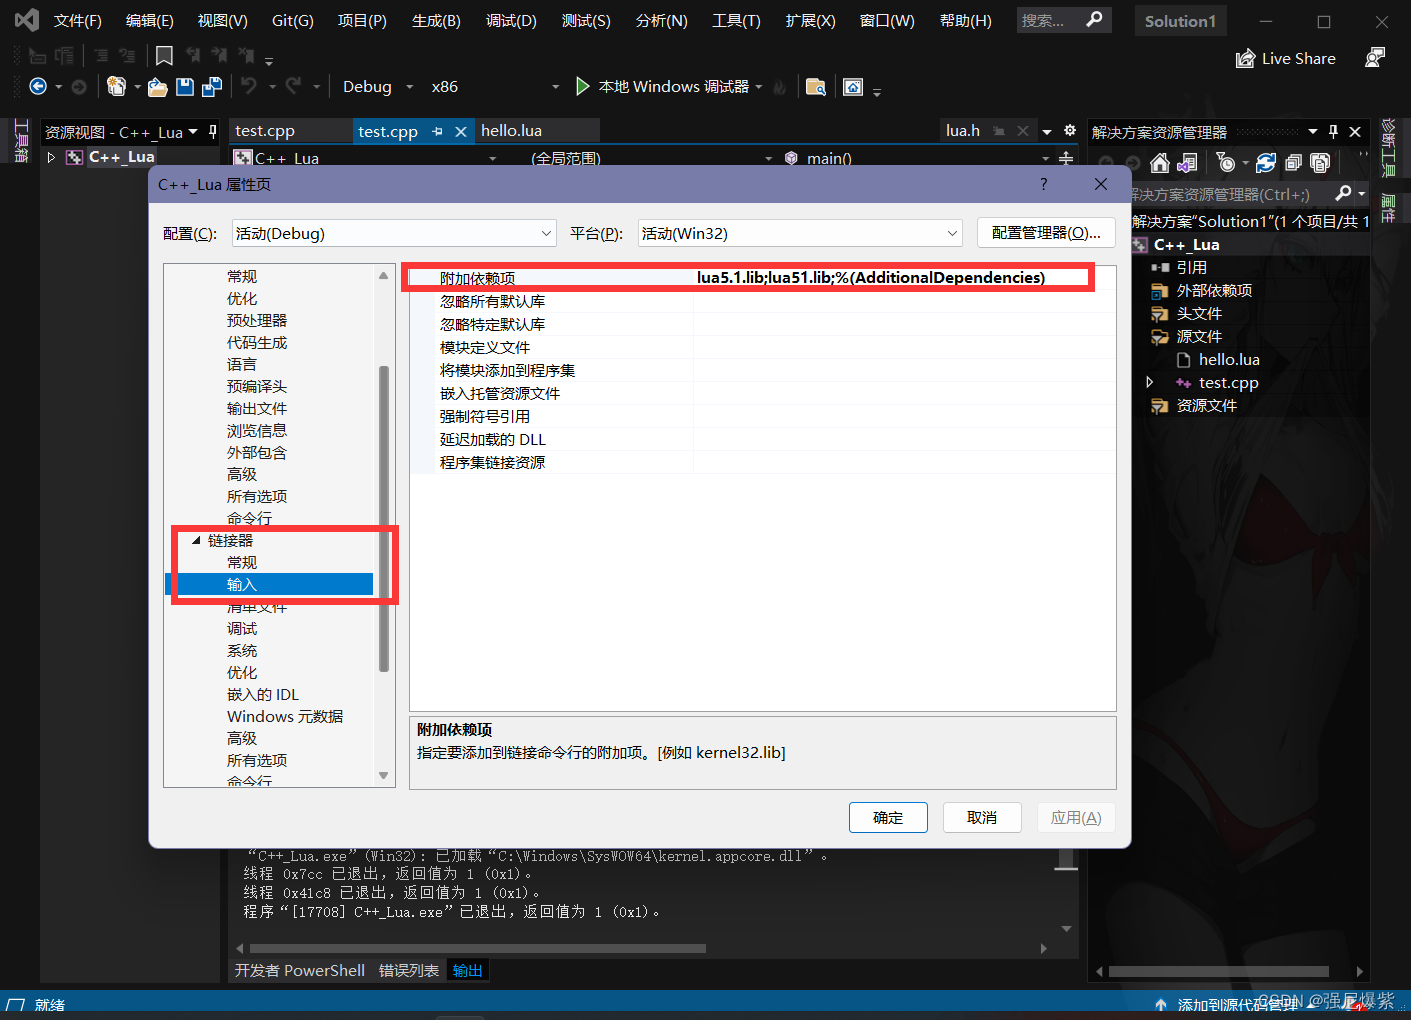1411x1020 pixels.
Task: Click the new project icon in toolbar
Action: click(x=116, y=87)
